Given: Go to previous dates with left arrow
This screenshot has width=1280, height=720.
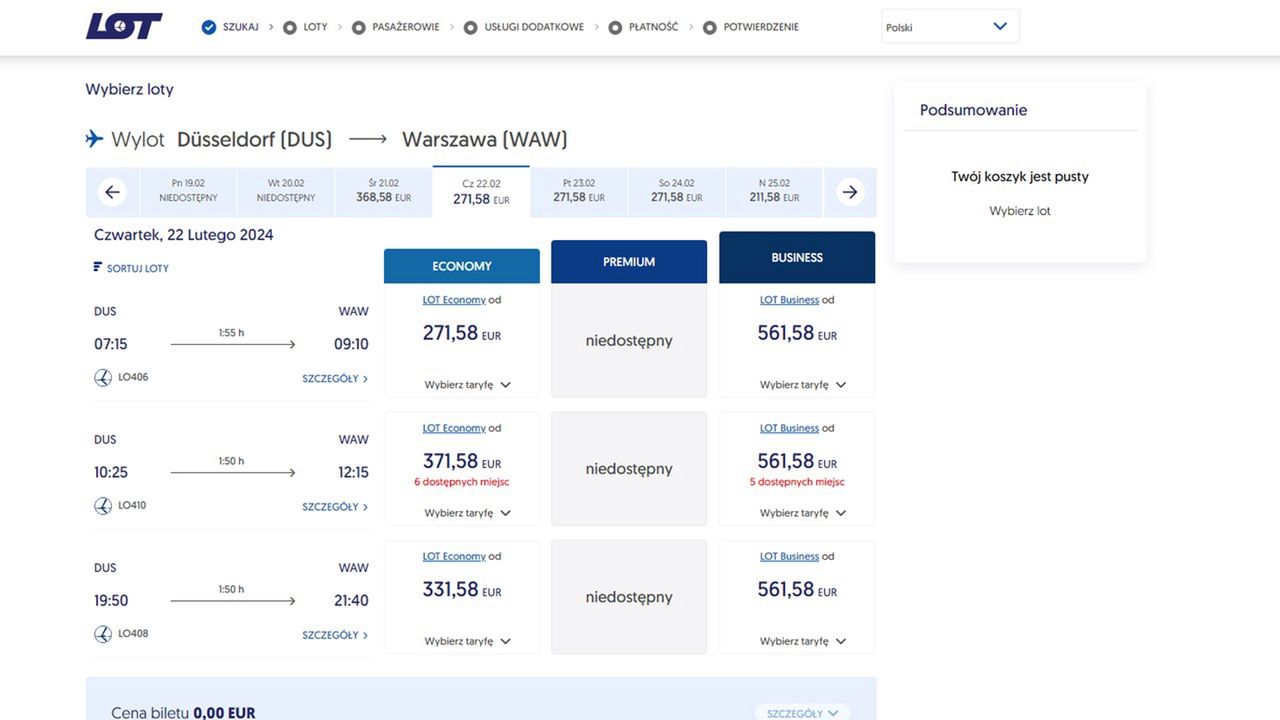Looking at the screenshot, I should tap(113, 192).
